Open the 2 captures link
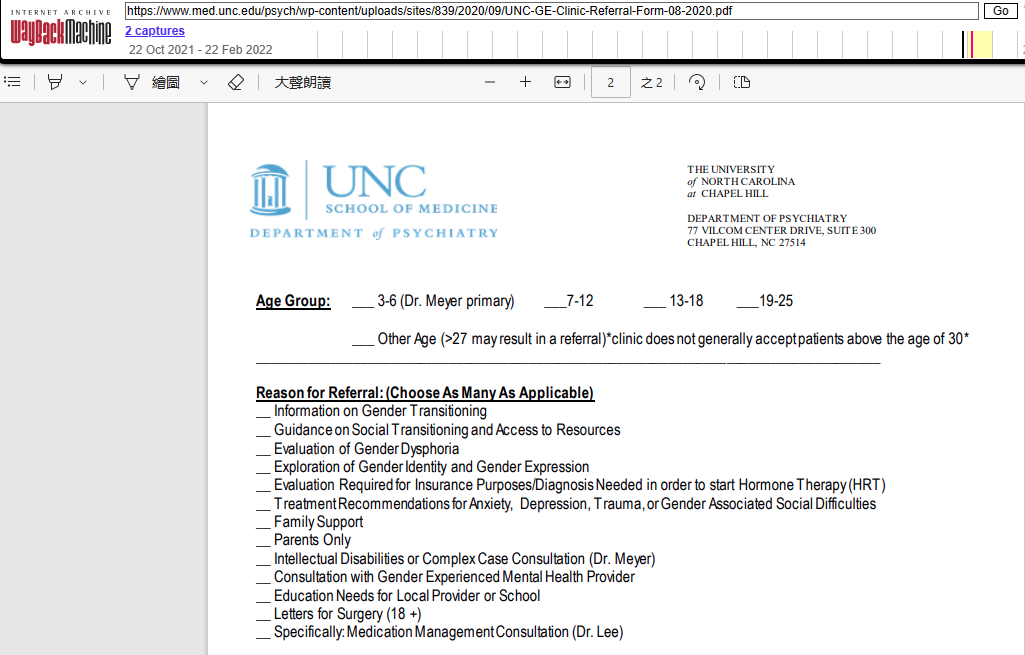The image size is (1025, 655). click(x=155, y=31)
